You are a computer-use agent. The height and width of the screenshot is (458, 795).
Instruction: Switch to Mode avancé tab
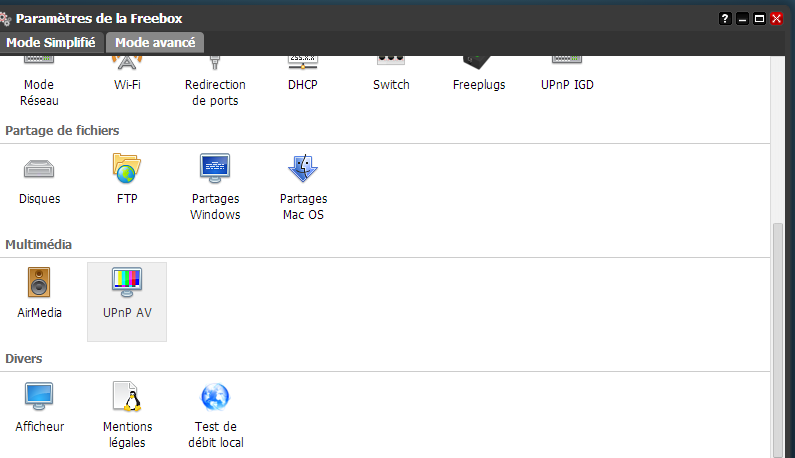(x=155, y=43)
